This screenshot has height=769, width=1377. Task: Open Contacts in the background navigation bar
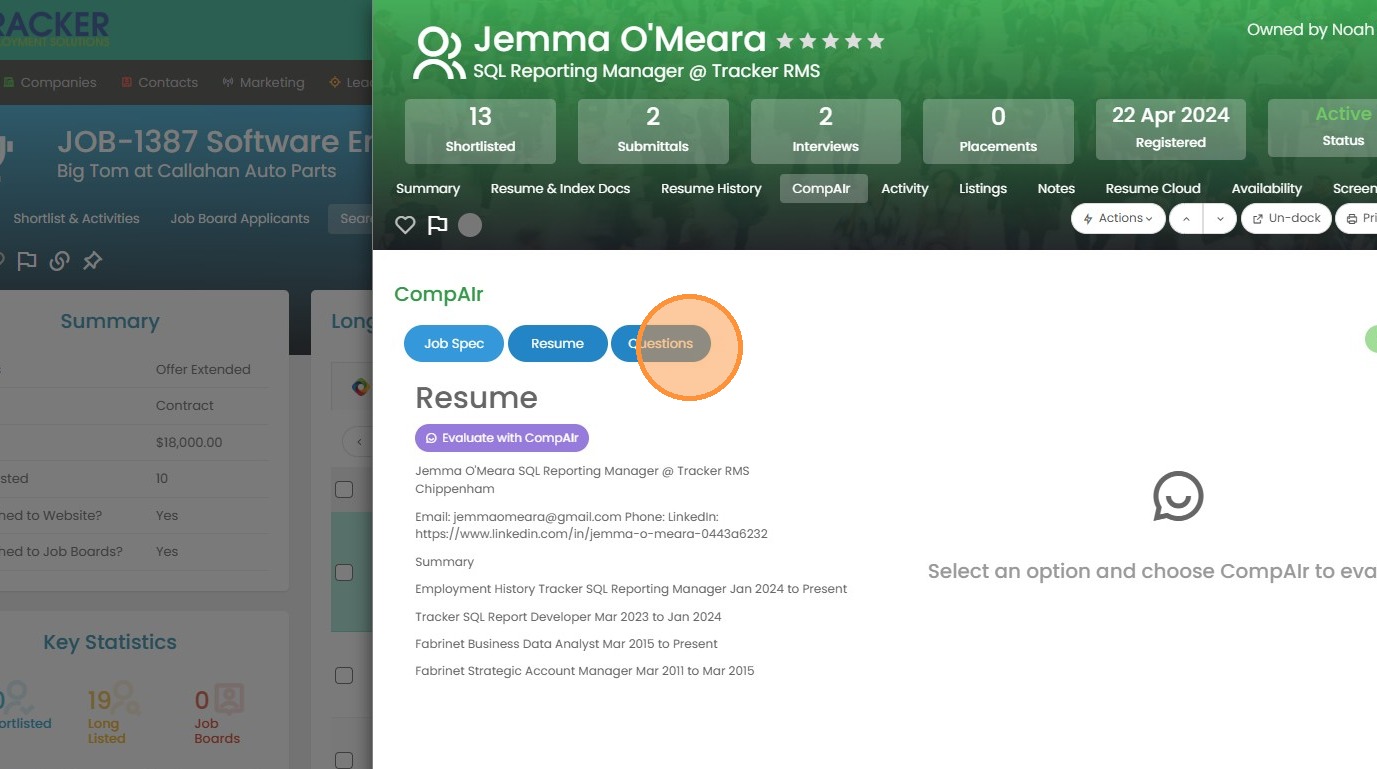[160, 82]
